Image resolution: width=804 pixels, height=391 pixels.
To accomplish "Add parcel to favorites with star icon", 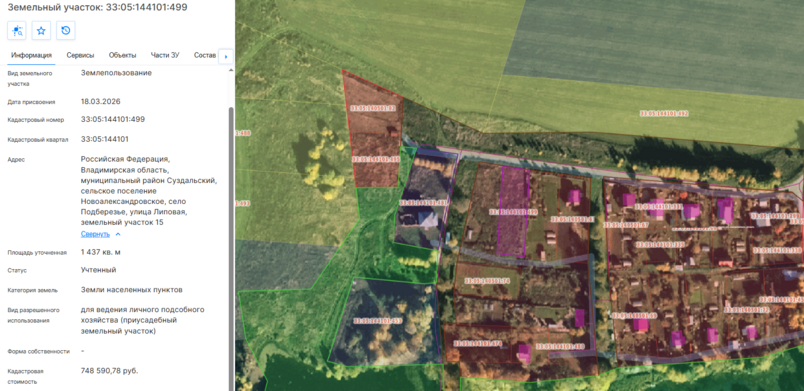I will click(41, 31).
